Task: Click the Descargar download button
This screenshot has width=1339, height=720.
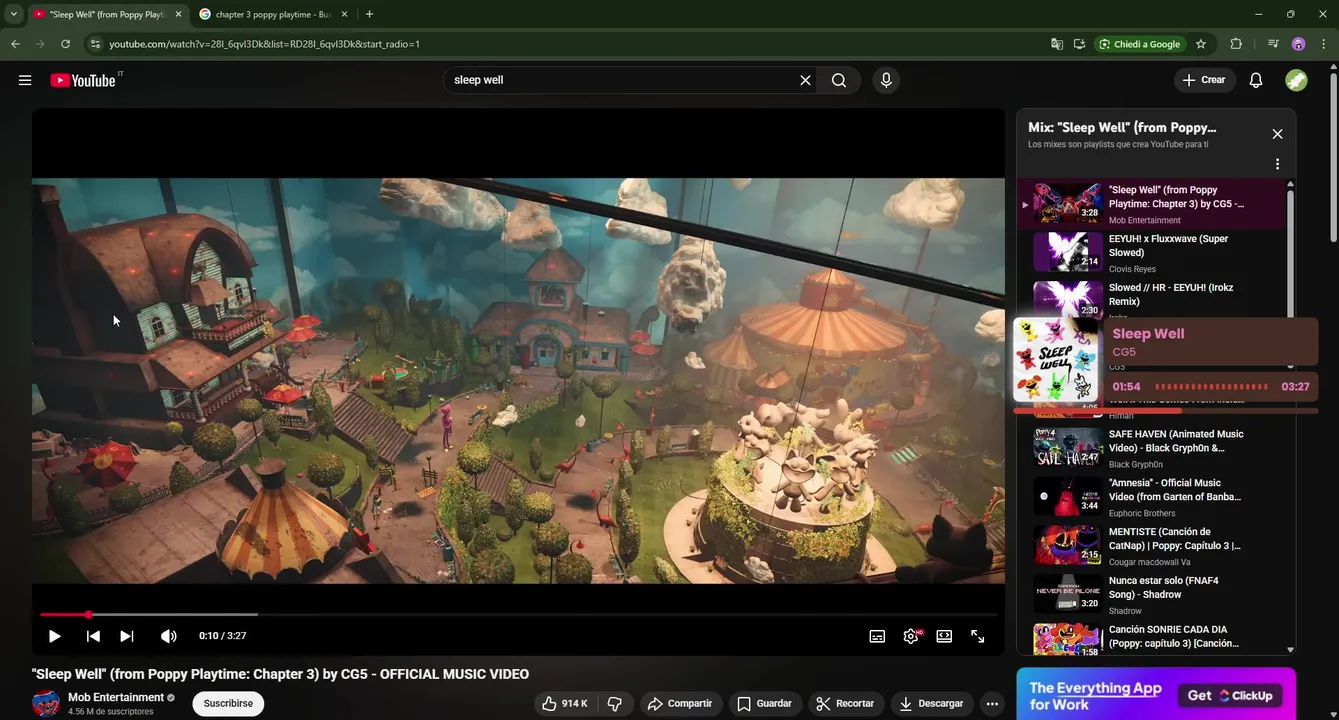Action: click(x=932, y=704)
